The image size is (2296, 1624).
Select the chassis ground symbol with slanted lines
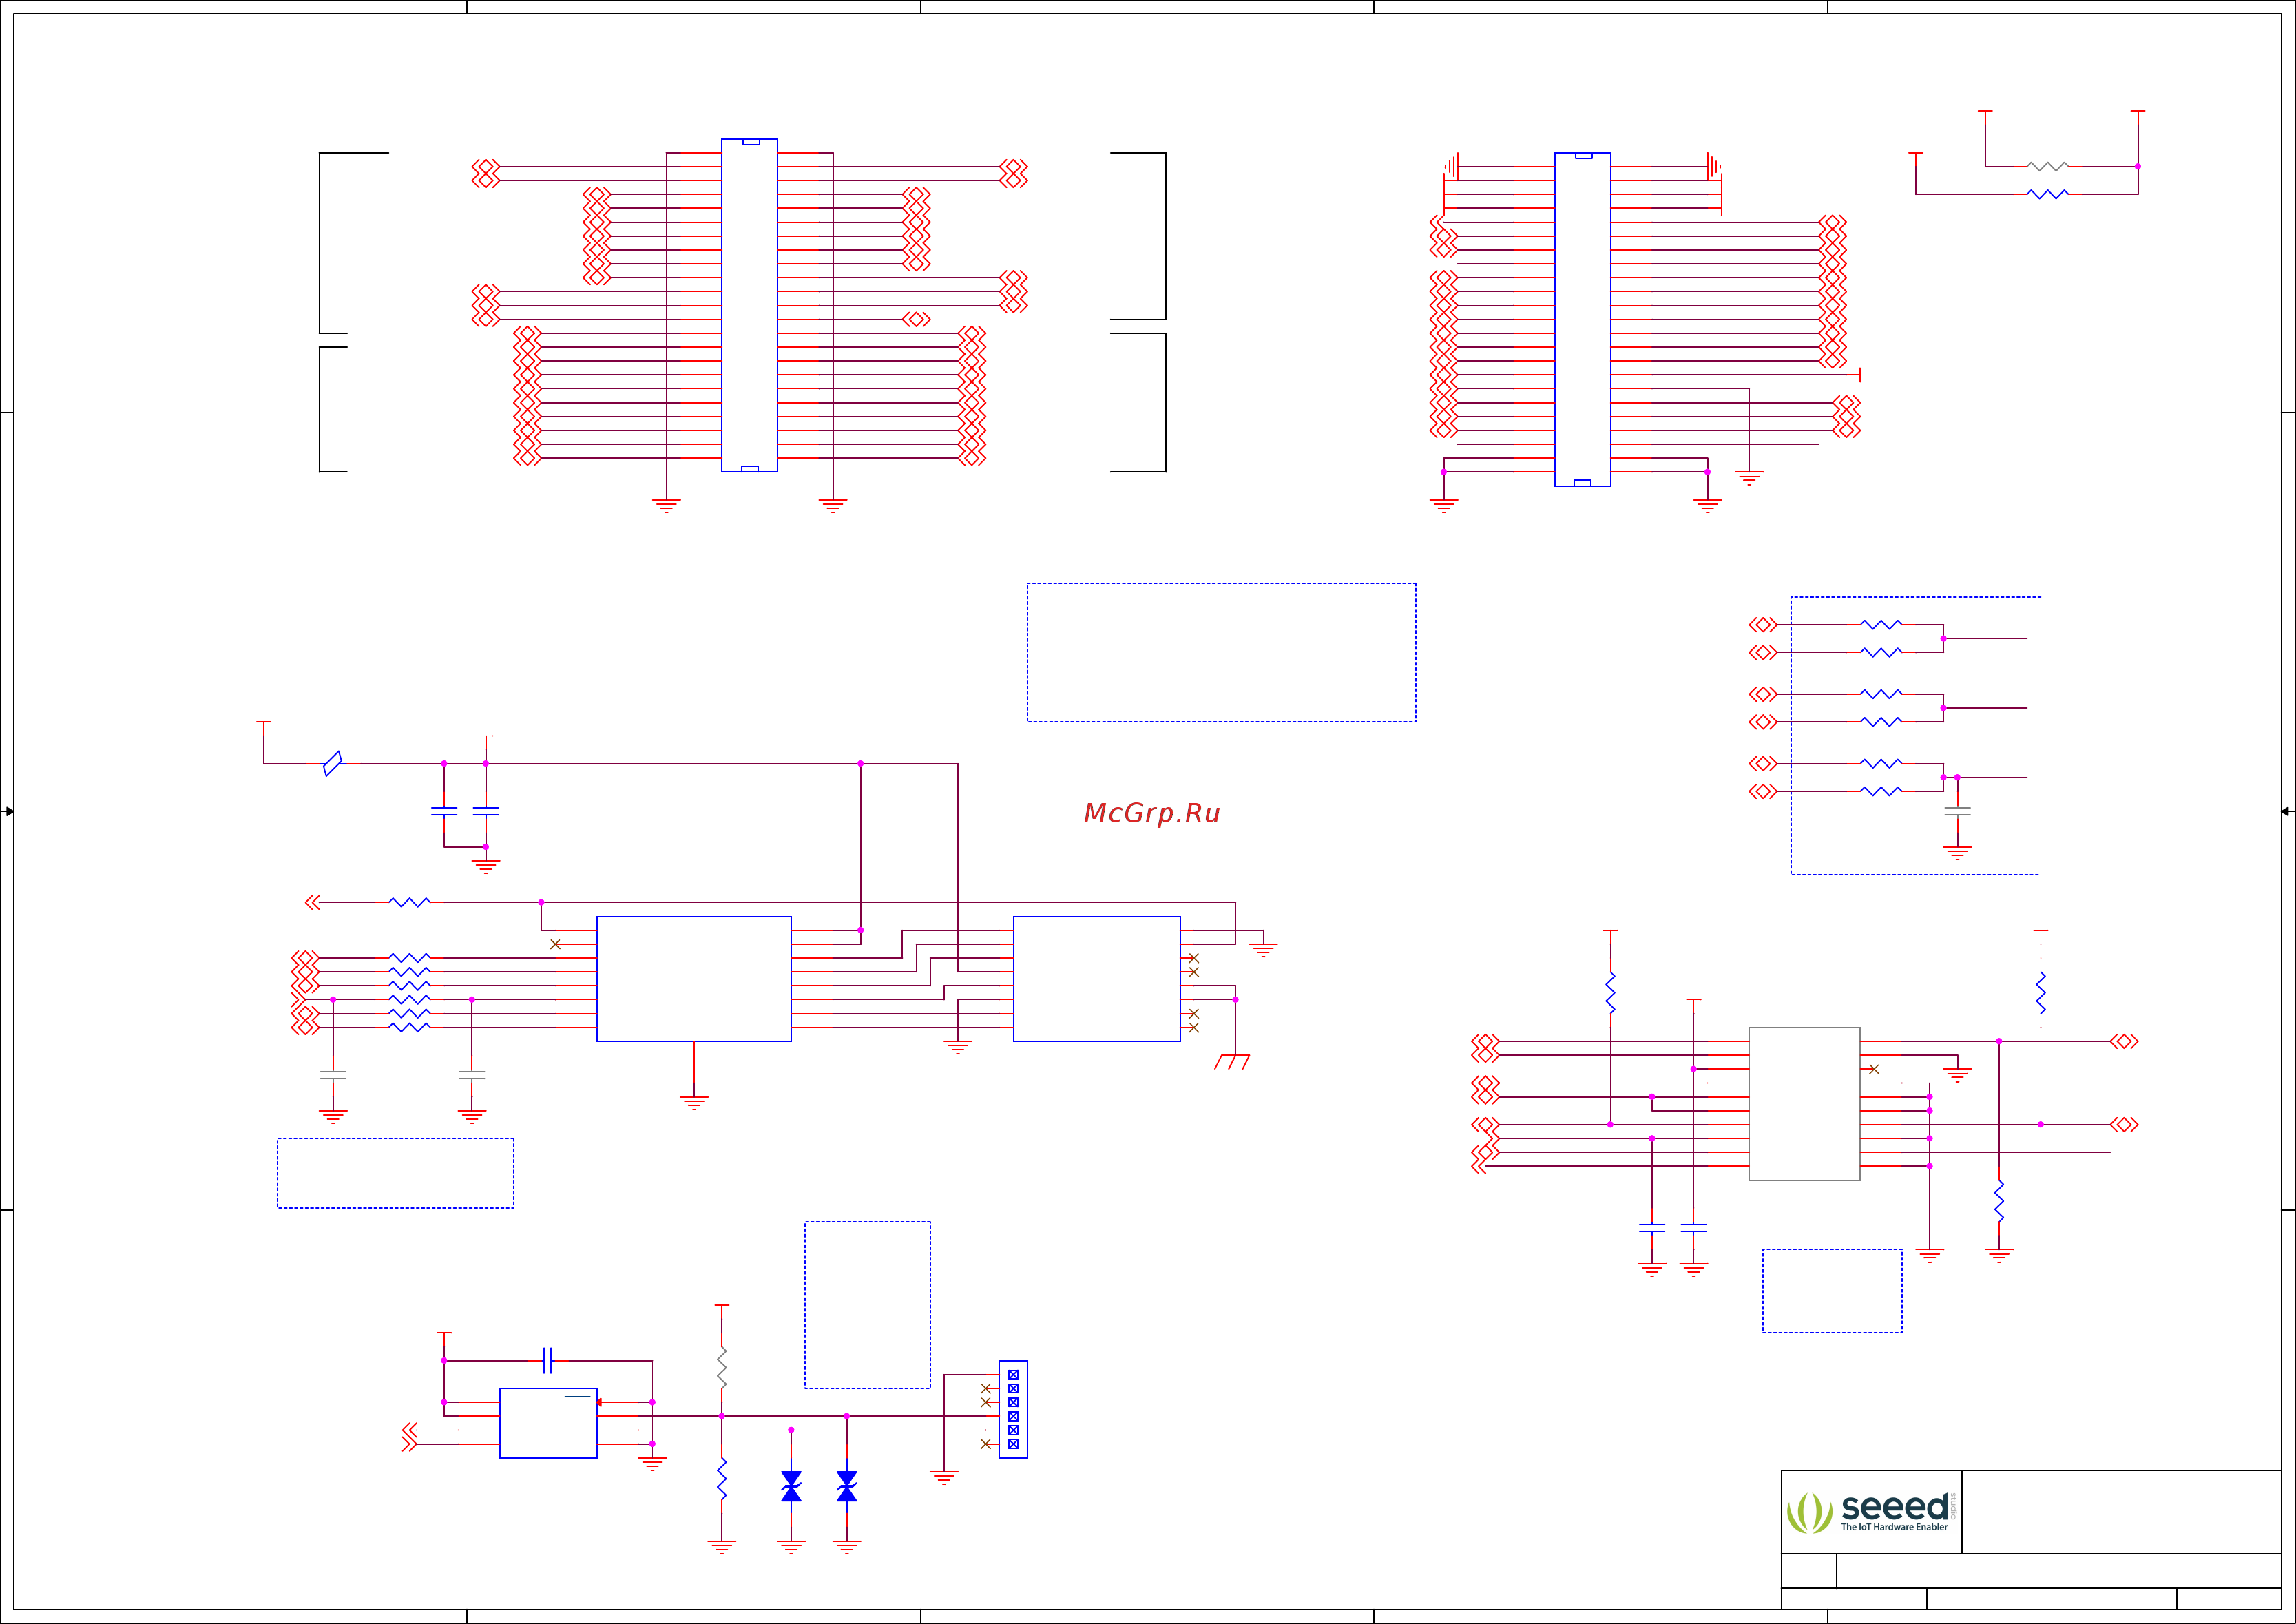pos(1233,1061)
